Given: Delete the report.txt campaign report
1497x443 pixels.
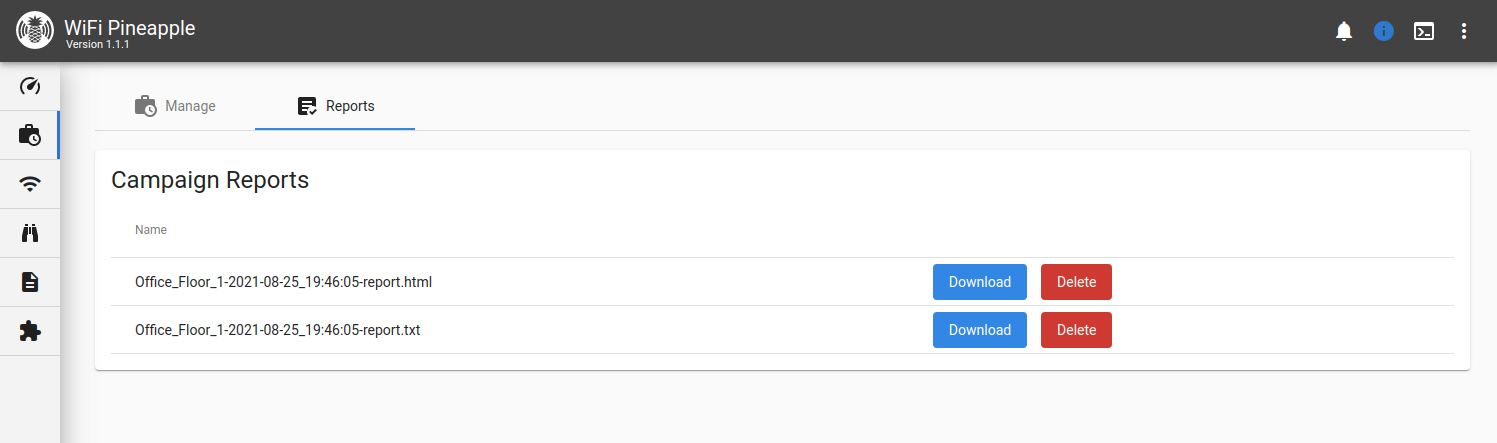Looking at the screenshot, I should tap(1076, 330).
